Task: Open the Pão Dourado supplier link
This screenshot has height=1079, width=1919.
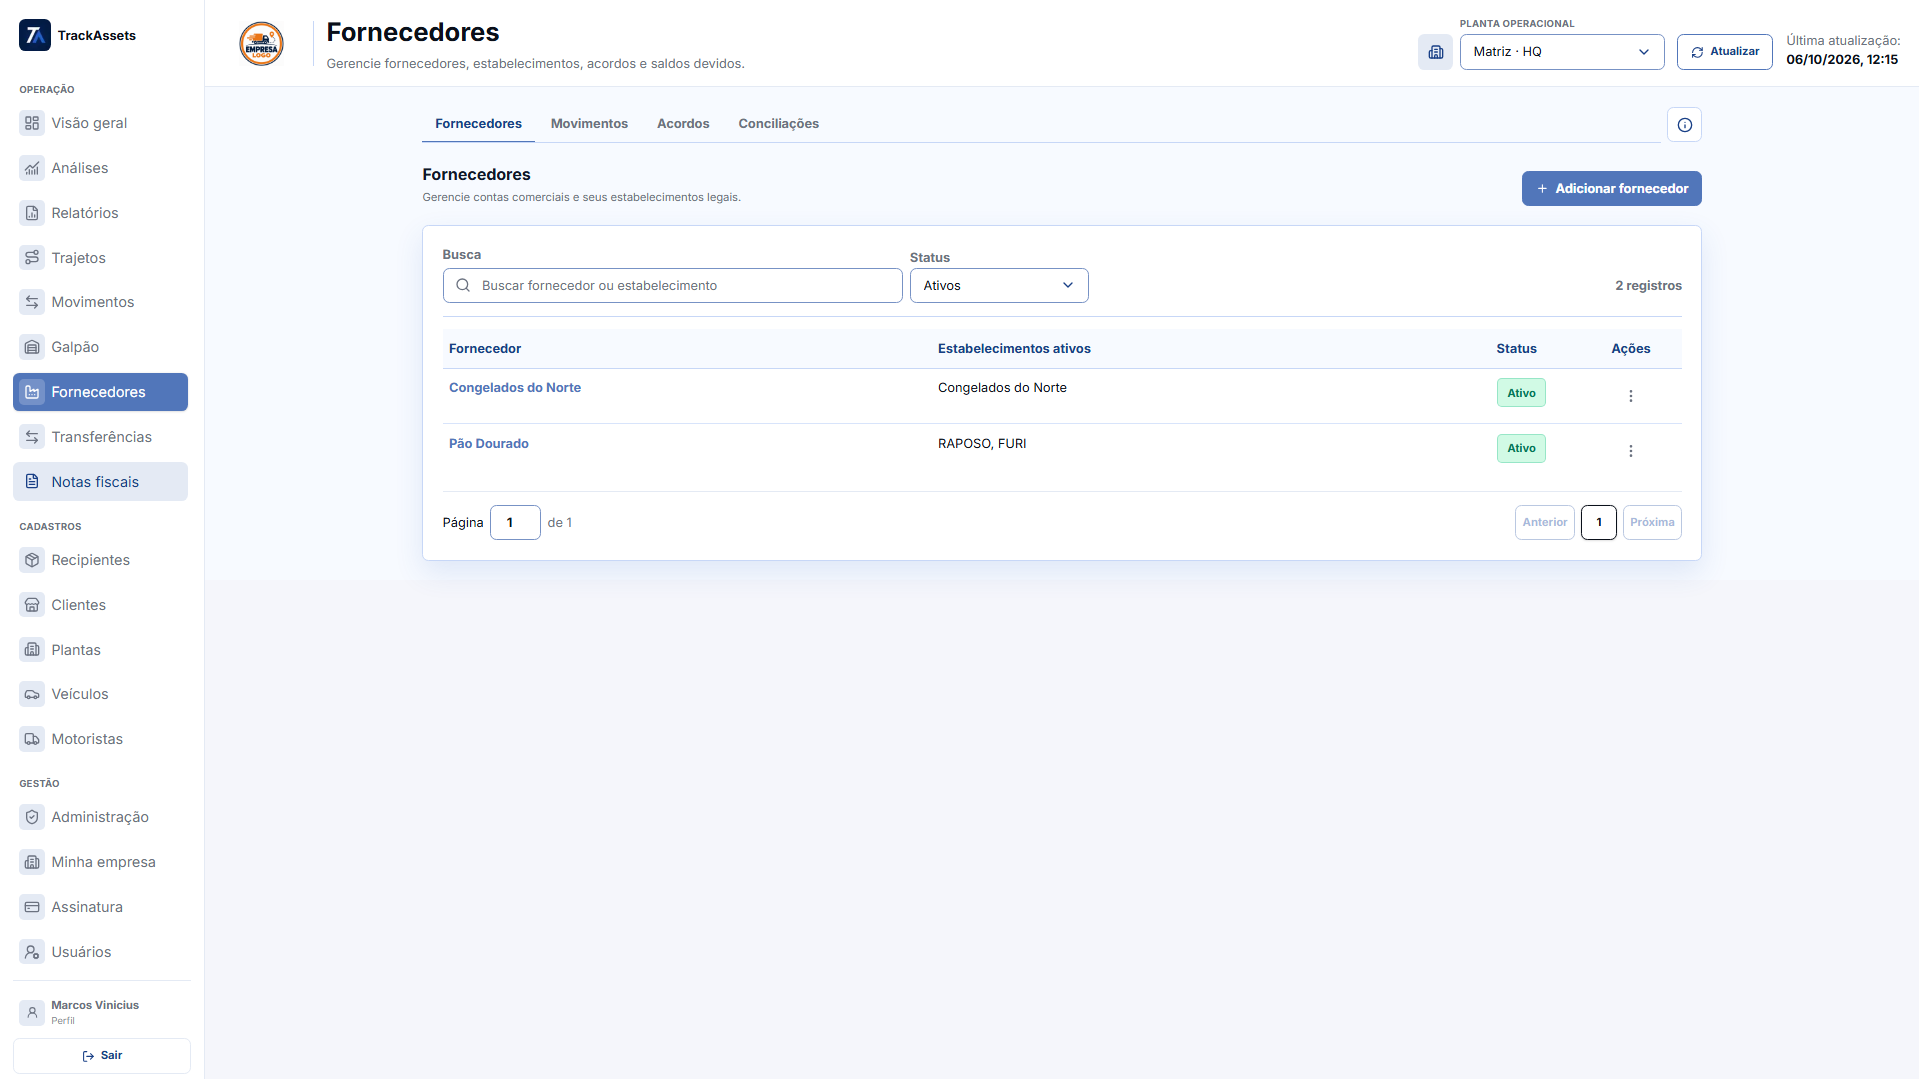Action: (488, 444)
